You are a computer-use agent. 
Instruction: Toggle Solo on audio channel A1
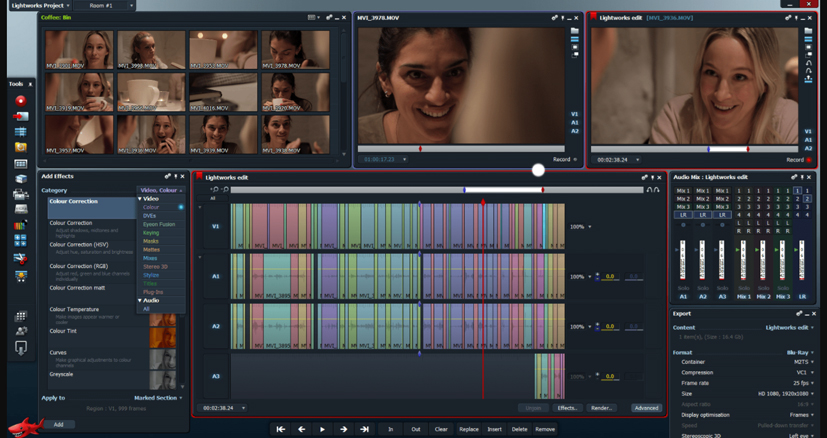[684, 288]
